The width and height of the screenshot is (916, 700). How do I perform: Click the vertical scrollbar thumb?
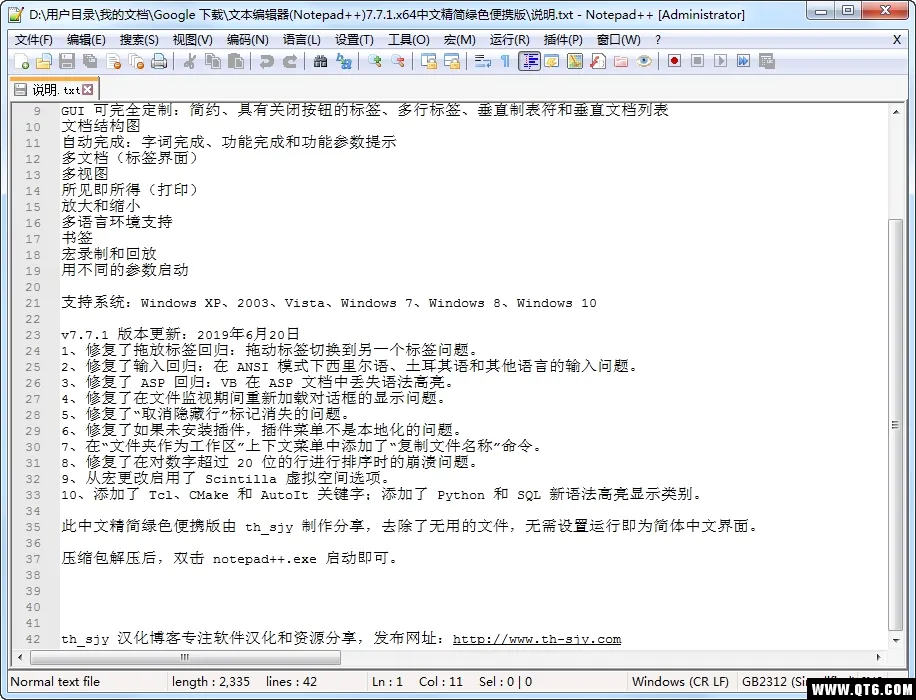coord(896,425)
